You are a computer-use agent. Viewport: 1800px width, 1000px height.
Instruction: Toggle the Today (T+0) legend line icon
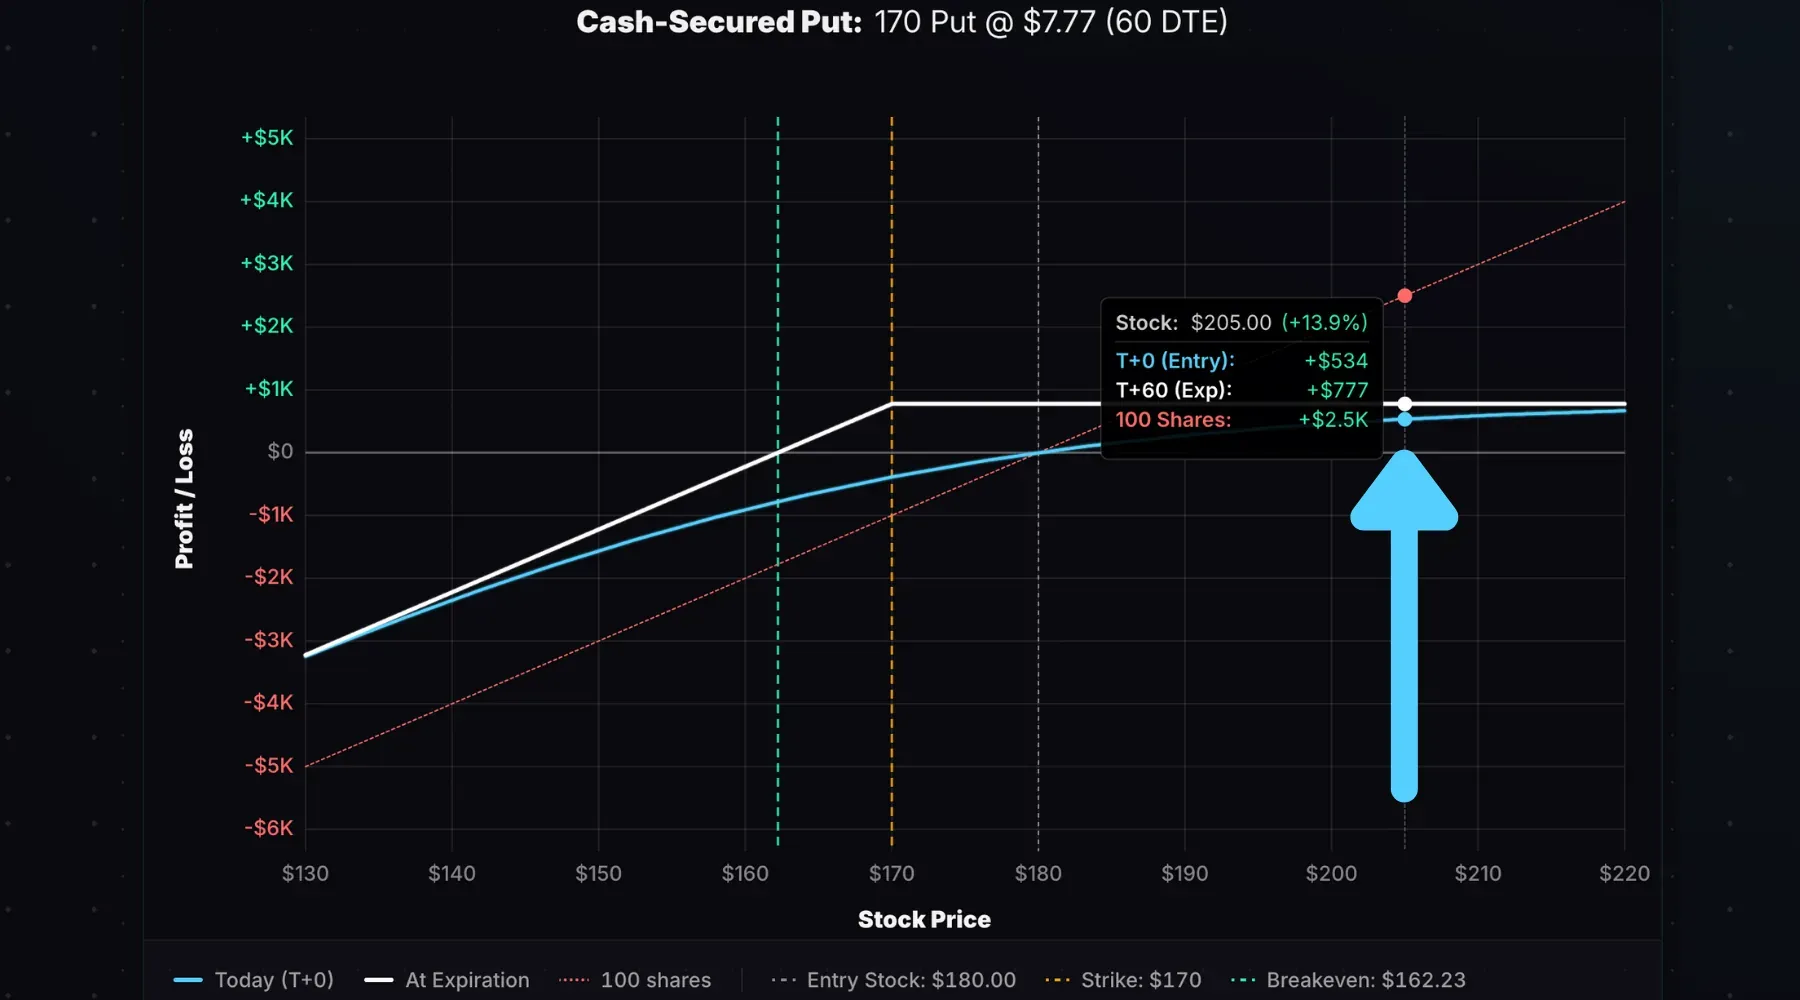click(187, 980)
